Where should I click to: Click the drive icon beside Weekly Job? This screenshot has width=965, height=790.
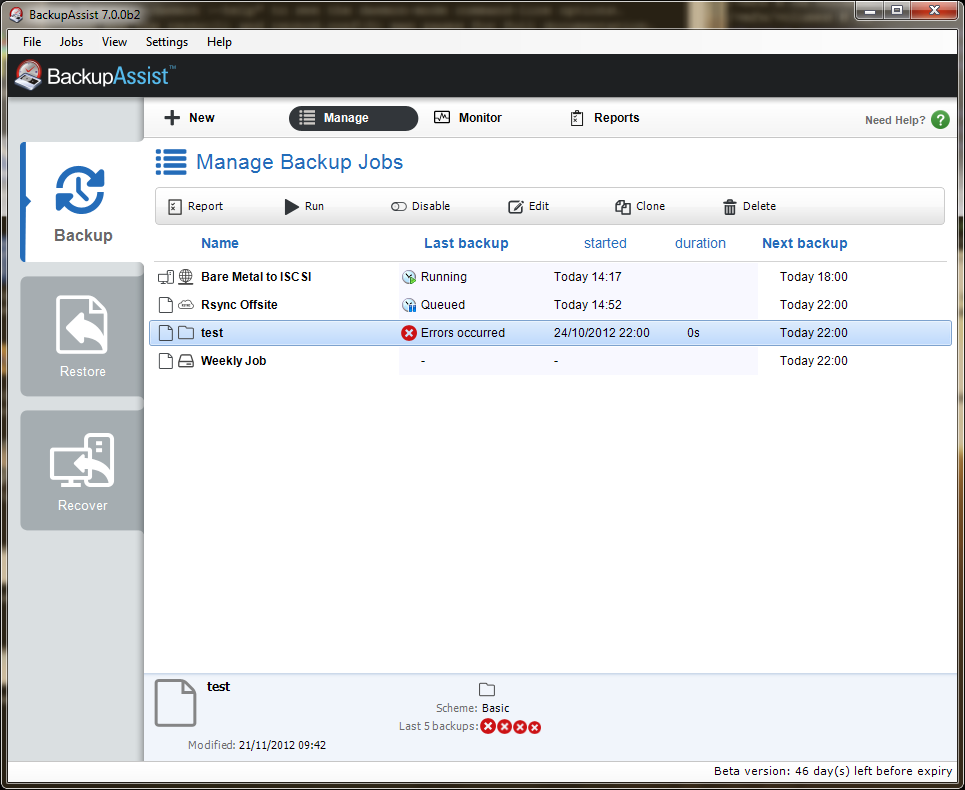click(185, 361)
